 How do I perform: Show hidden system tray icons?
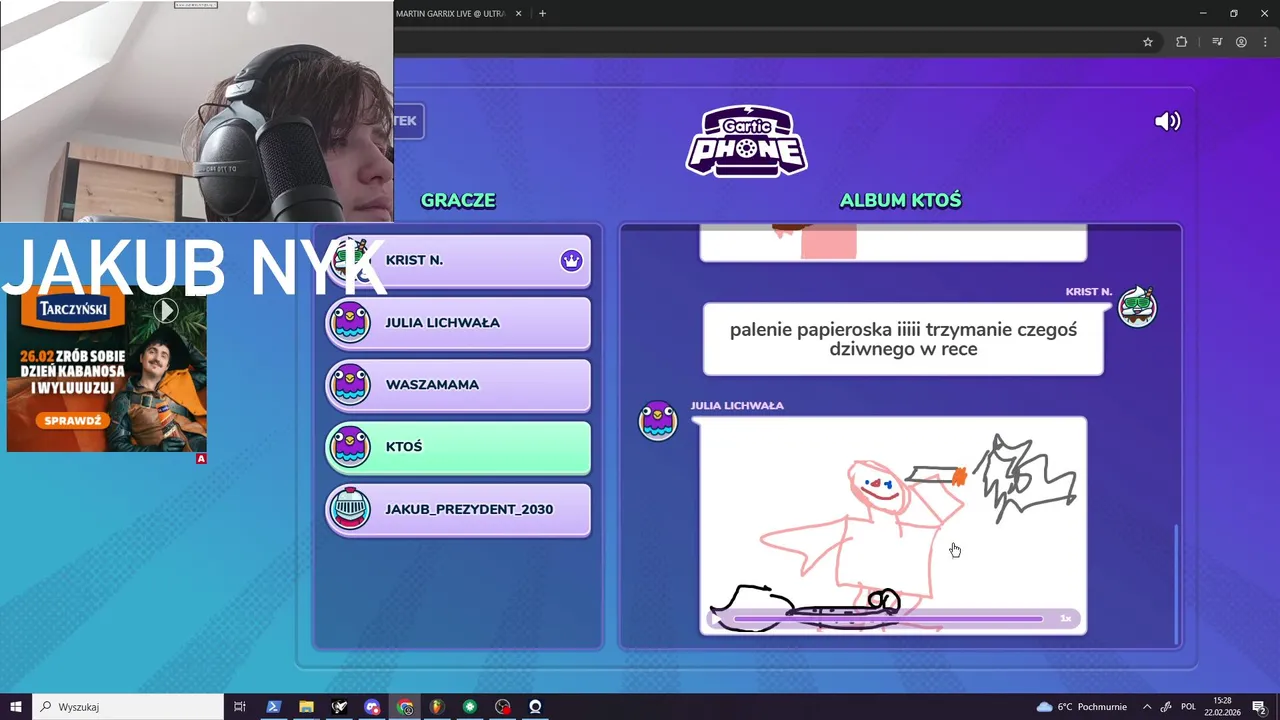pyautogui.click(x=1147, y=707)
